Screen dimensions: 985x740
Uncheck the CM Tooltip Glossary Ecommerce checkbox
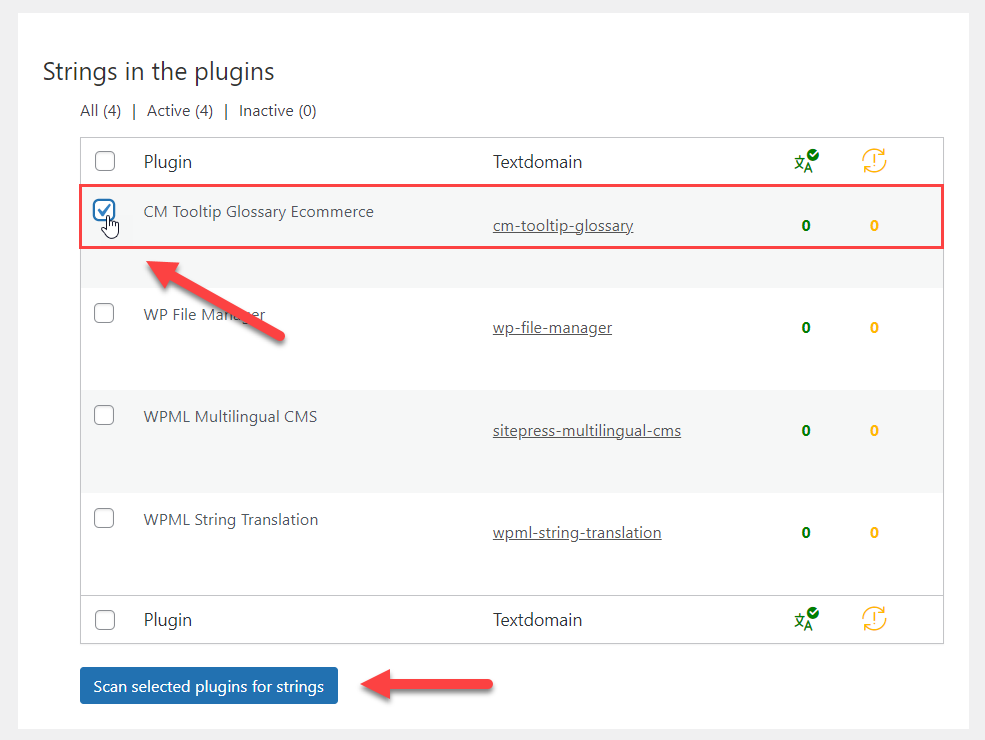coord(104,210)
